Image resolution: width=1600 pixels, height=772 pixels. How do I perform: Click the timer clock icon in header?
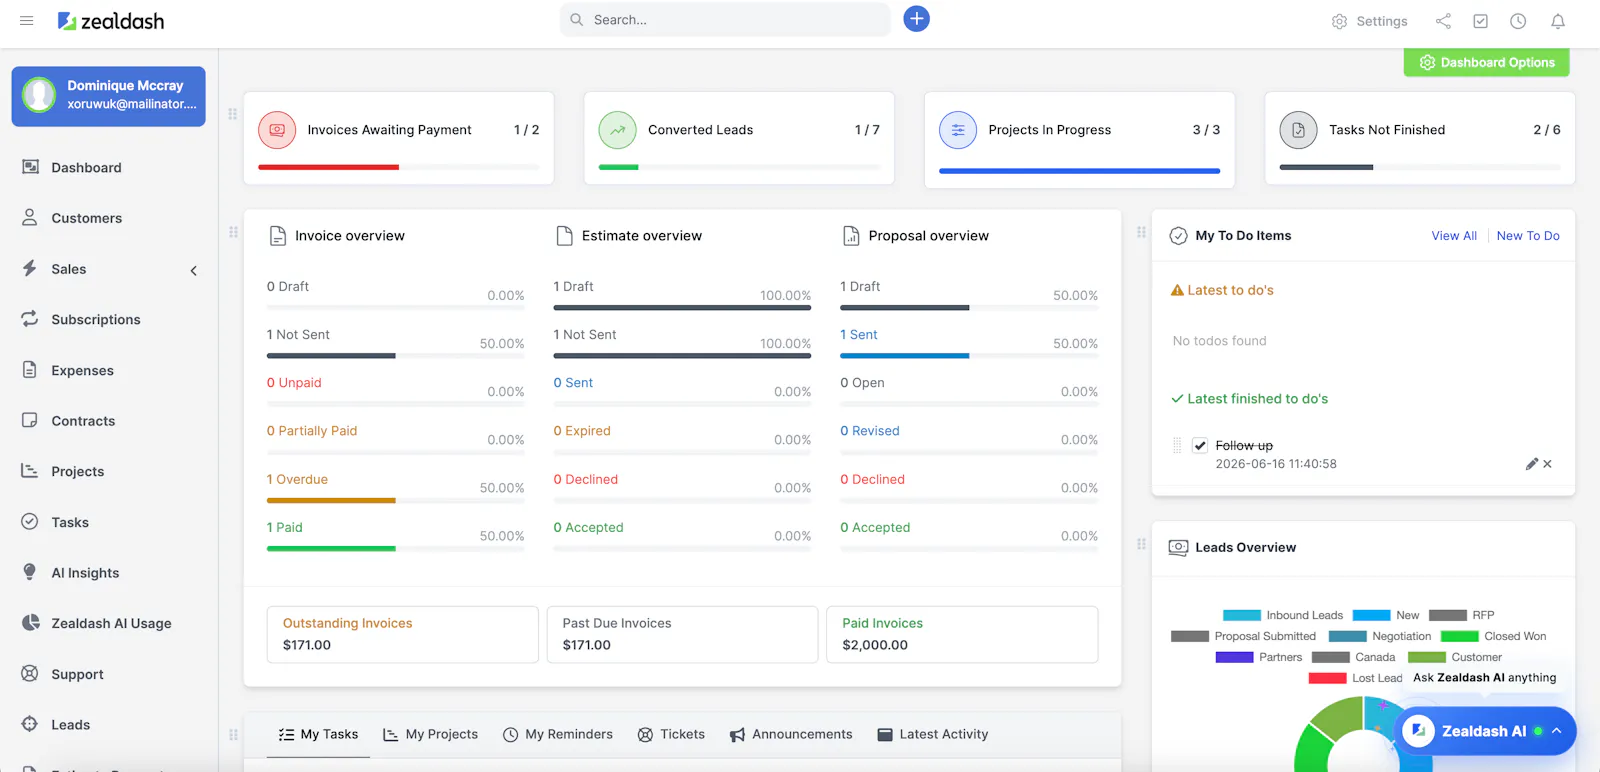1518,21
